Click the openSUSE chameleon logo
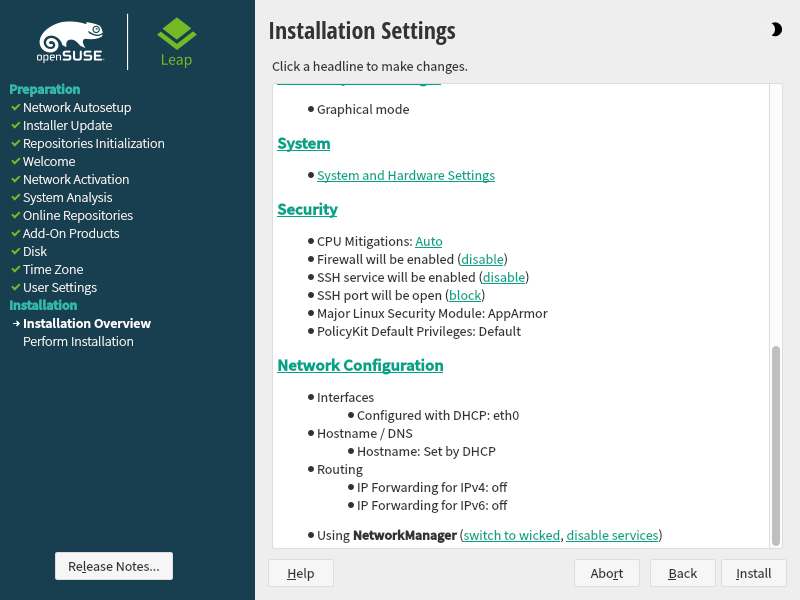Screen dimensions: 800x600 click(x=70, y=42)
